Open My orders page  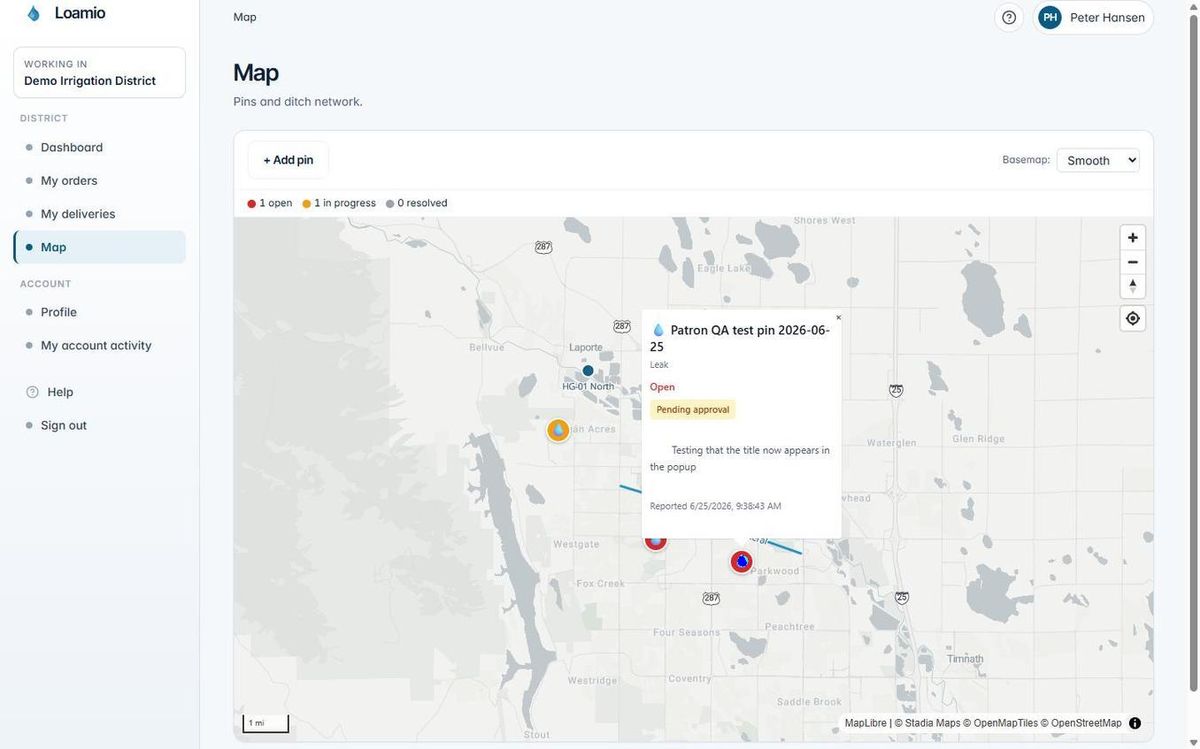coord(99,180)
